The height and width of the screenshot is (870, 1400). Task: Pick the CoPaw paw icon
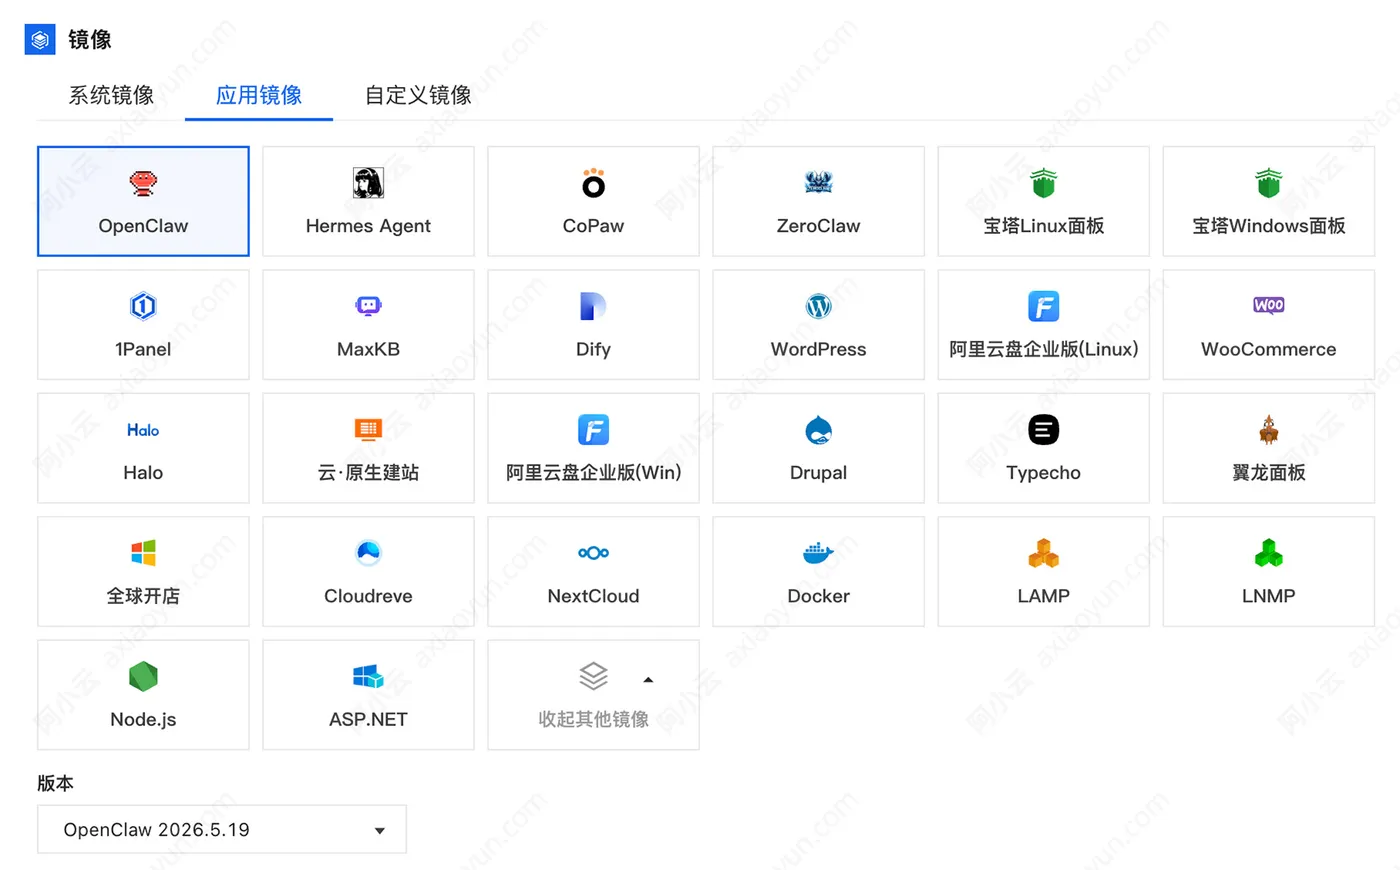pos(593,183)
